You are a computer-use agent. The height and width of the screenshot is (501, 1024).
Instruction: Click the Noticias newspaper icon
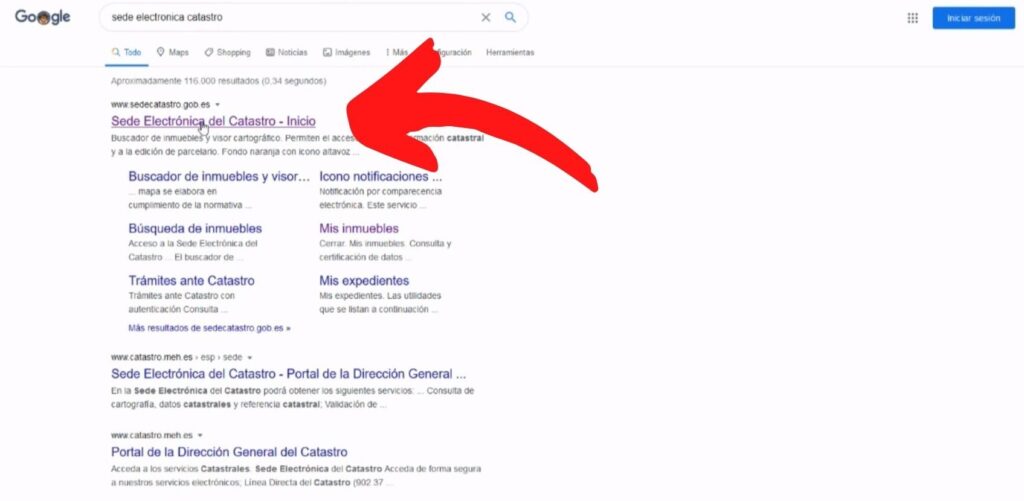(x=270, y=52)
